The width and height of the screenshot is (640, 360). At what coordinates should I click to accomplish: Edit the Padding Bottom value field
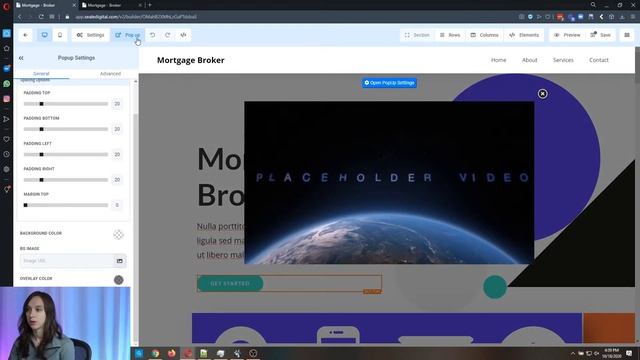point(117,129)
